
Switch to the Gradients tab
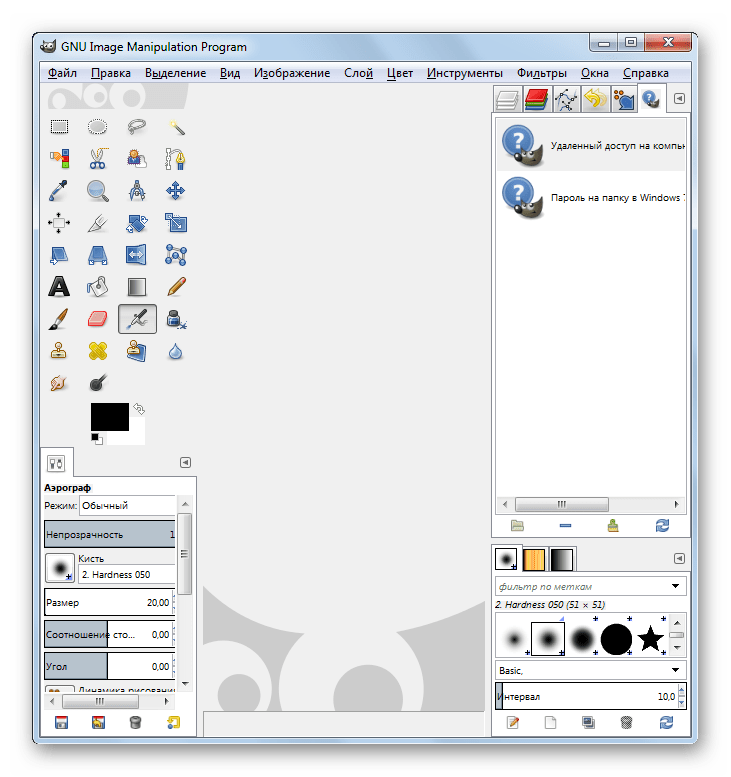pos(562,559)
